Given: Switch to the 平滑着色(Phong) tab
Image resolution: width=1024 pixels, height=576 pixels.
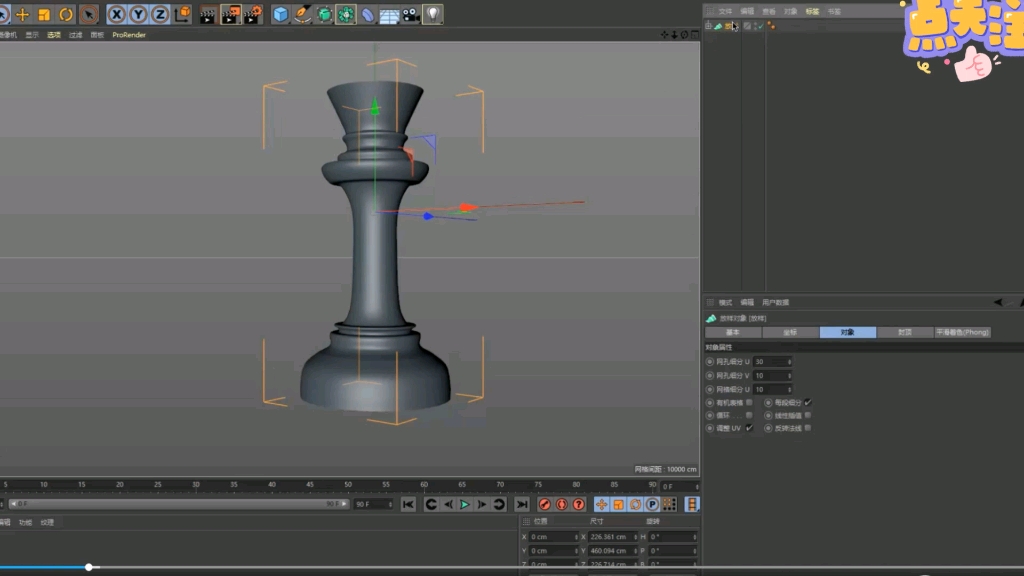Looking at the screenshot, I should tap(961, 332).
